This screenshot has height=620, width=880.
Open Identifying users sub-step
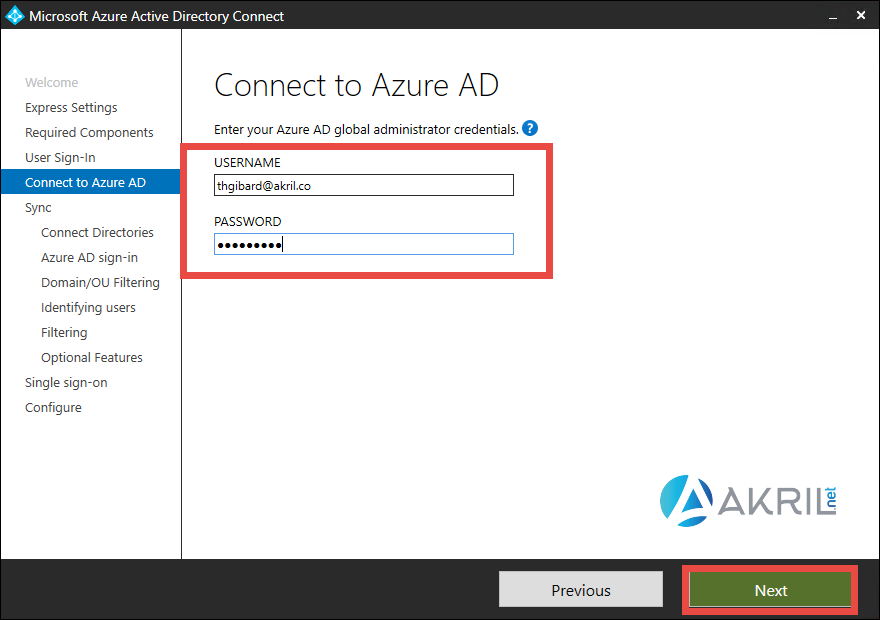[x=88, y=307]
